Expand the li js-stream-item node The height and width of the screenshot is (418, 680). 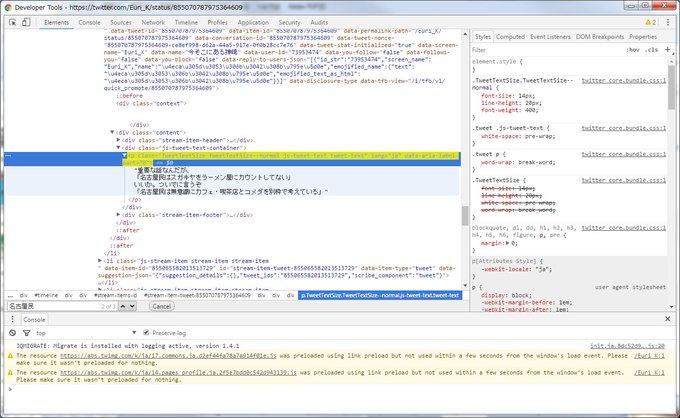(x=100, y=261)
